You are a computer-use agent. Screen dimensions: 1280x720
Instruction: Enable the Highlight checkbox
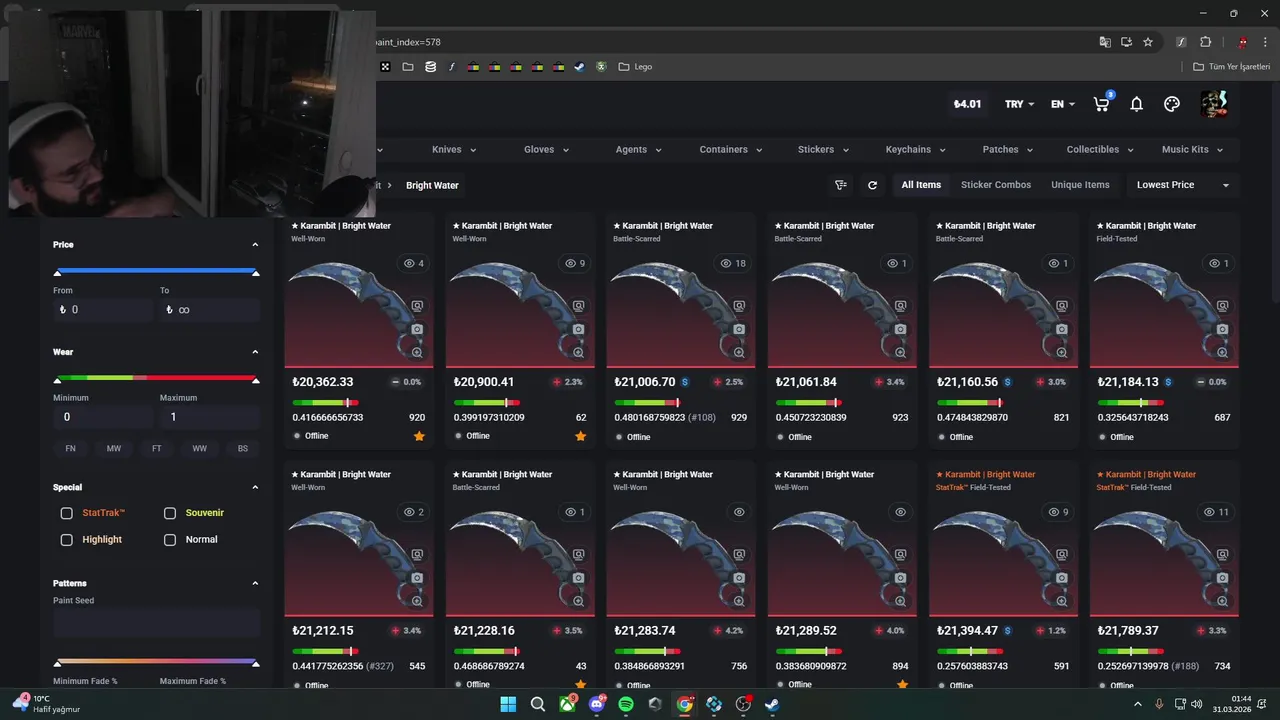coord(67,540)
